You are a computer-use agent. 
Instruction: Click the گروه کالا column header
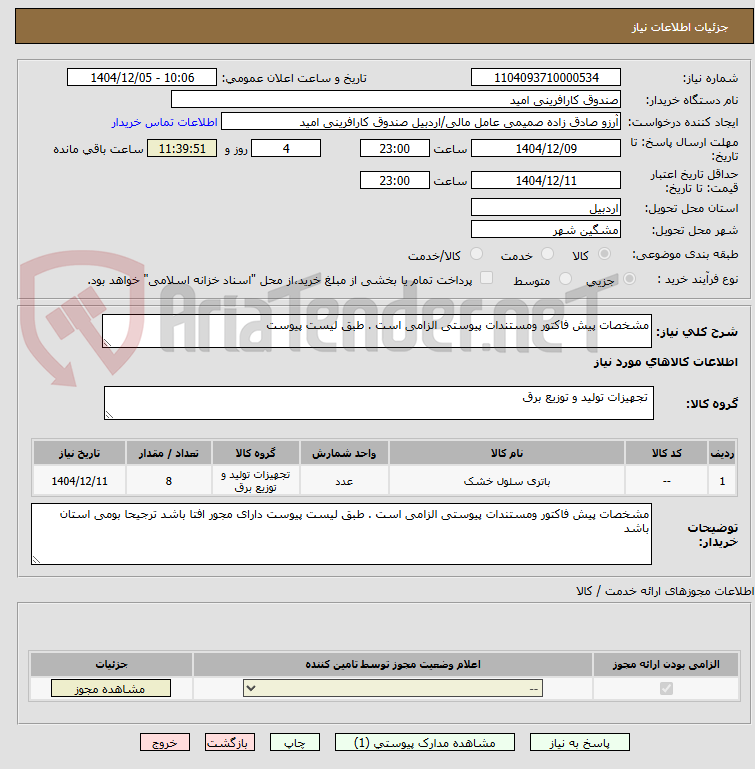coord(256,453)
